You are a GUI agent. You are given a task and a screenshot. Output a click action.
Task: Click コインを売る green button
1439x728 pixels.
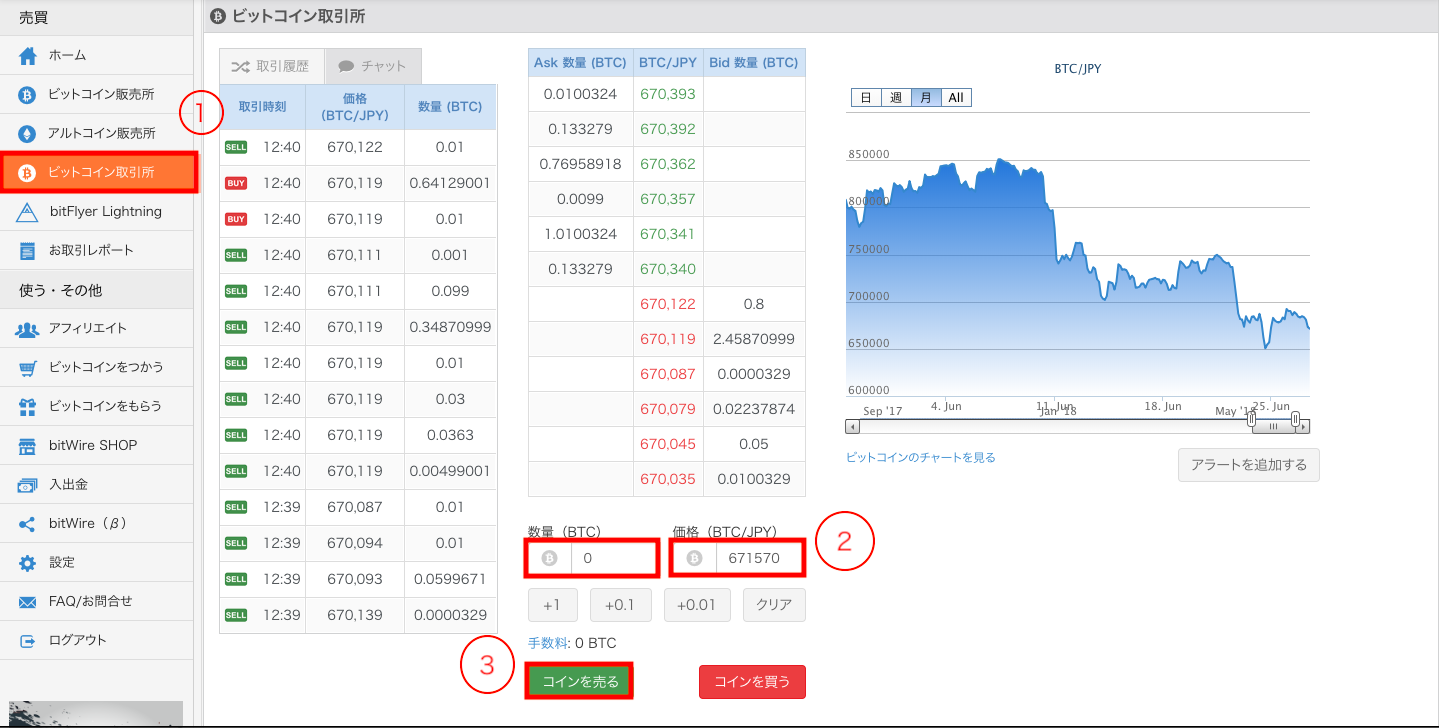tap(580, 682)
